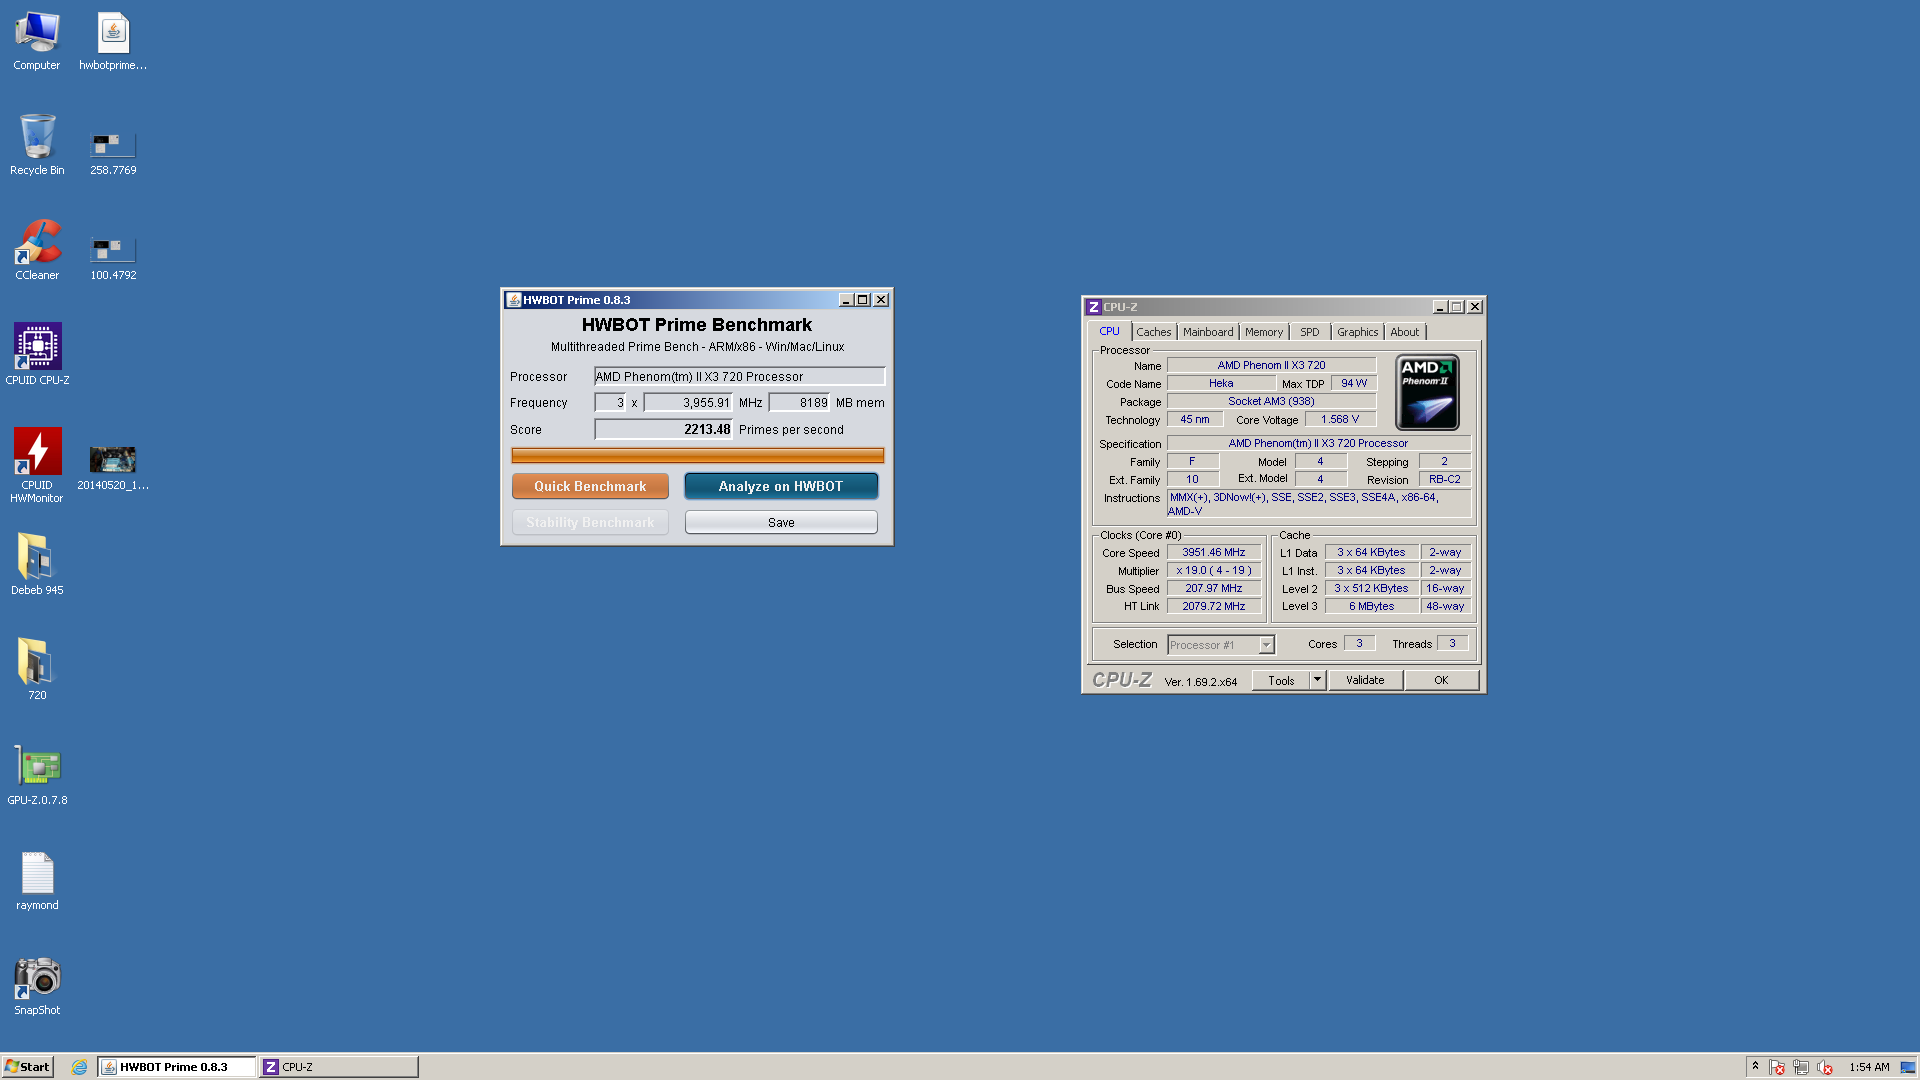Click the Start button
Screen dimensions: 1920x1080
[27, 1067]
